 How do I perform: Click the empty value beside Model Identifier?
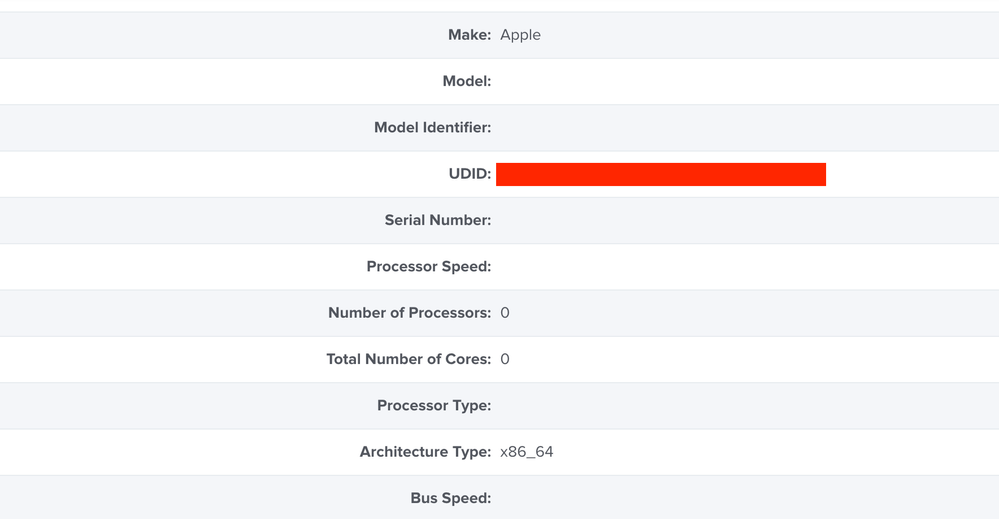745,128
